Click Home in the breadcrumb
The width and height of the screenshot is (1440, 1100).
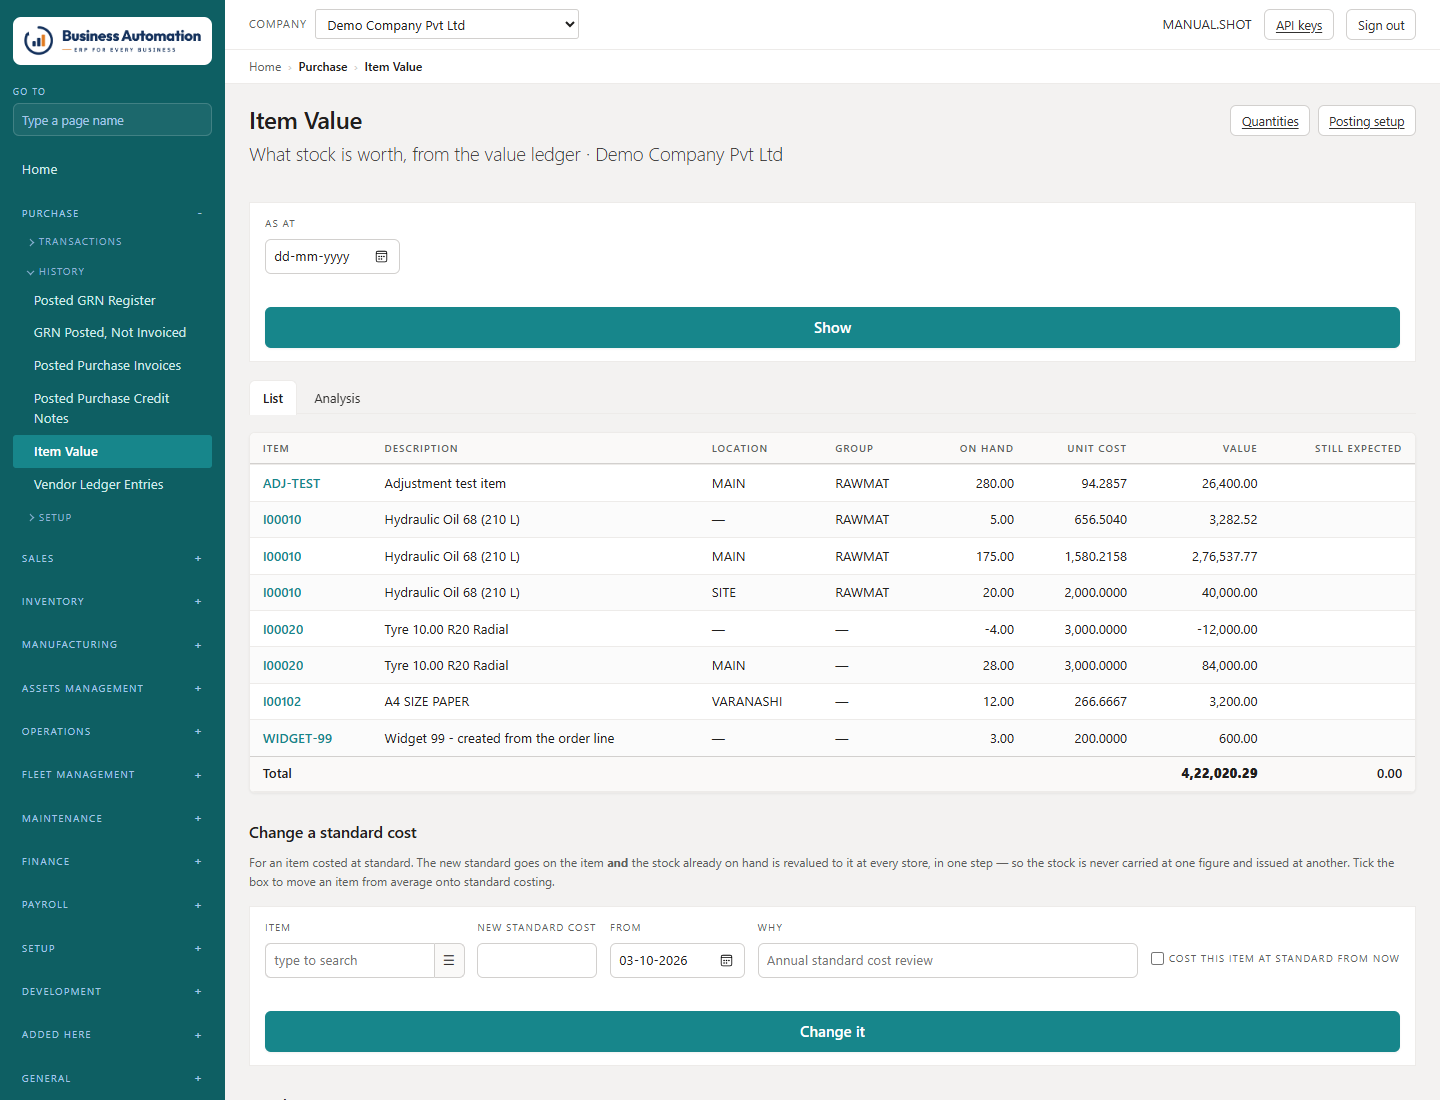[265, 67]
